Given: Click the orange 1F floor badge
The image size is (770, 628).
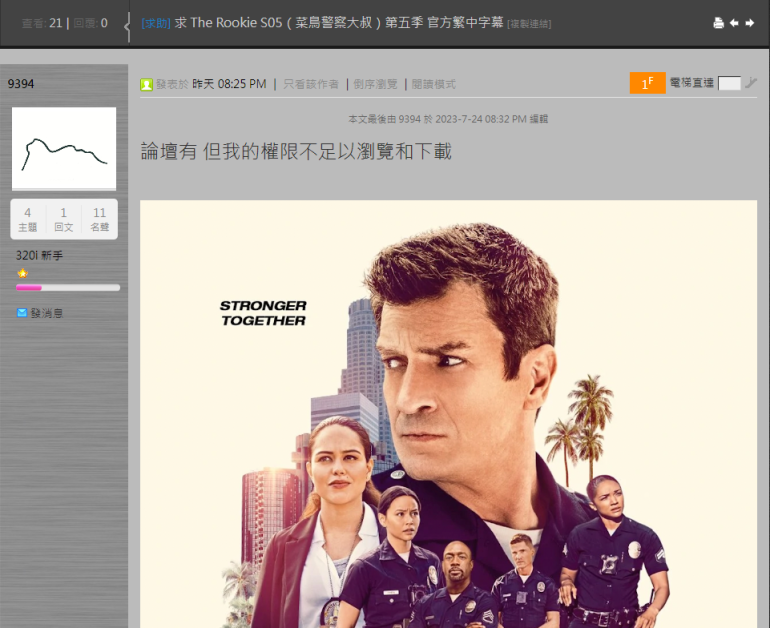Looking at the screenshot, I should coord(647,83).
